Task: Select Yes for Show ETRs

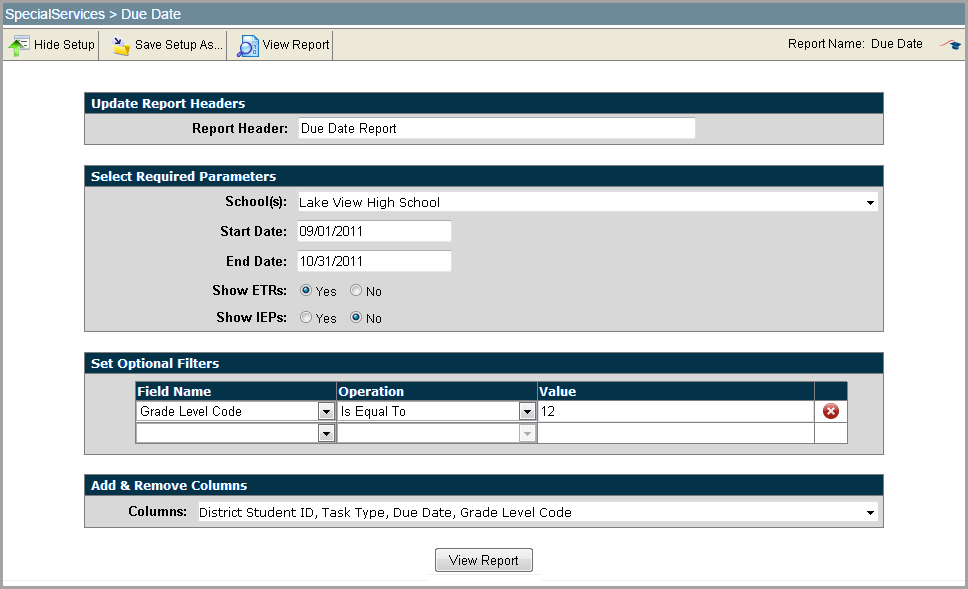Action: click(306, 291)
